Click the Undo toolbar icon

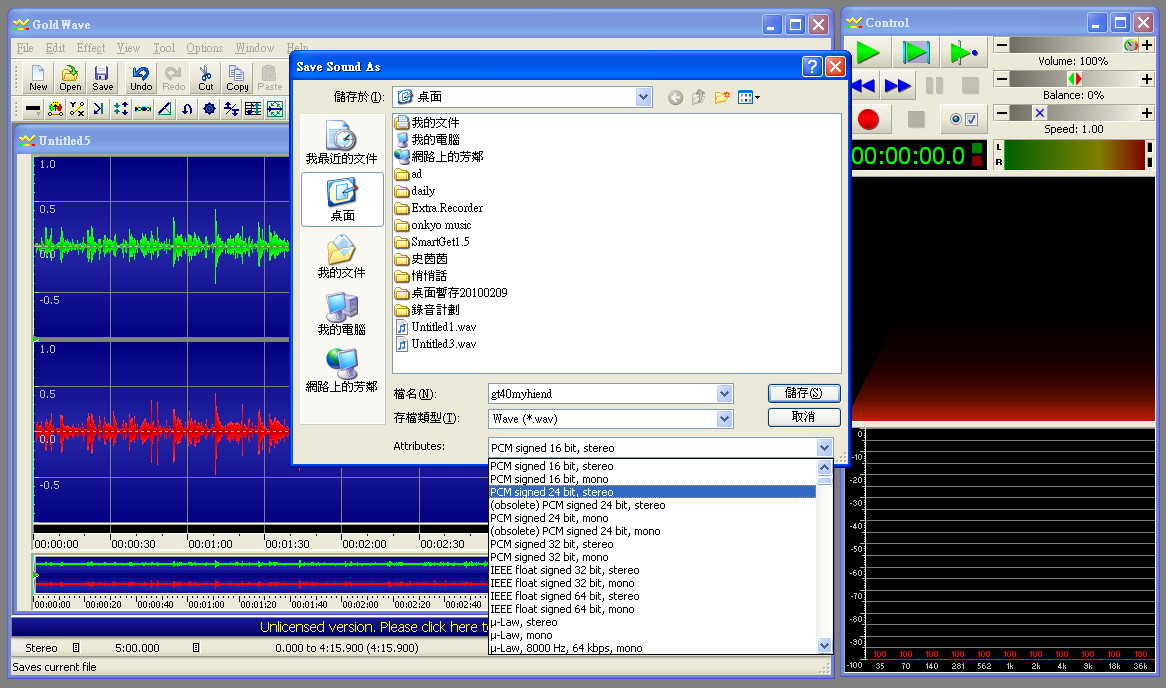[141, 77]
